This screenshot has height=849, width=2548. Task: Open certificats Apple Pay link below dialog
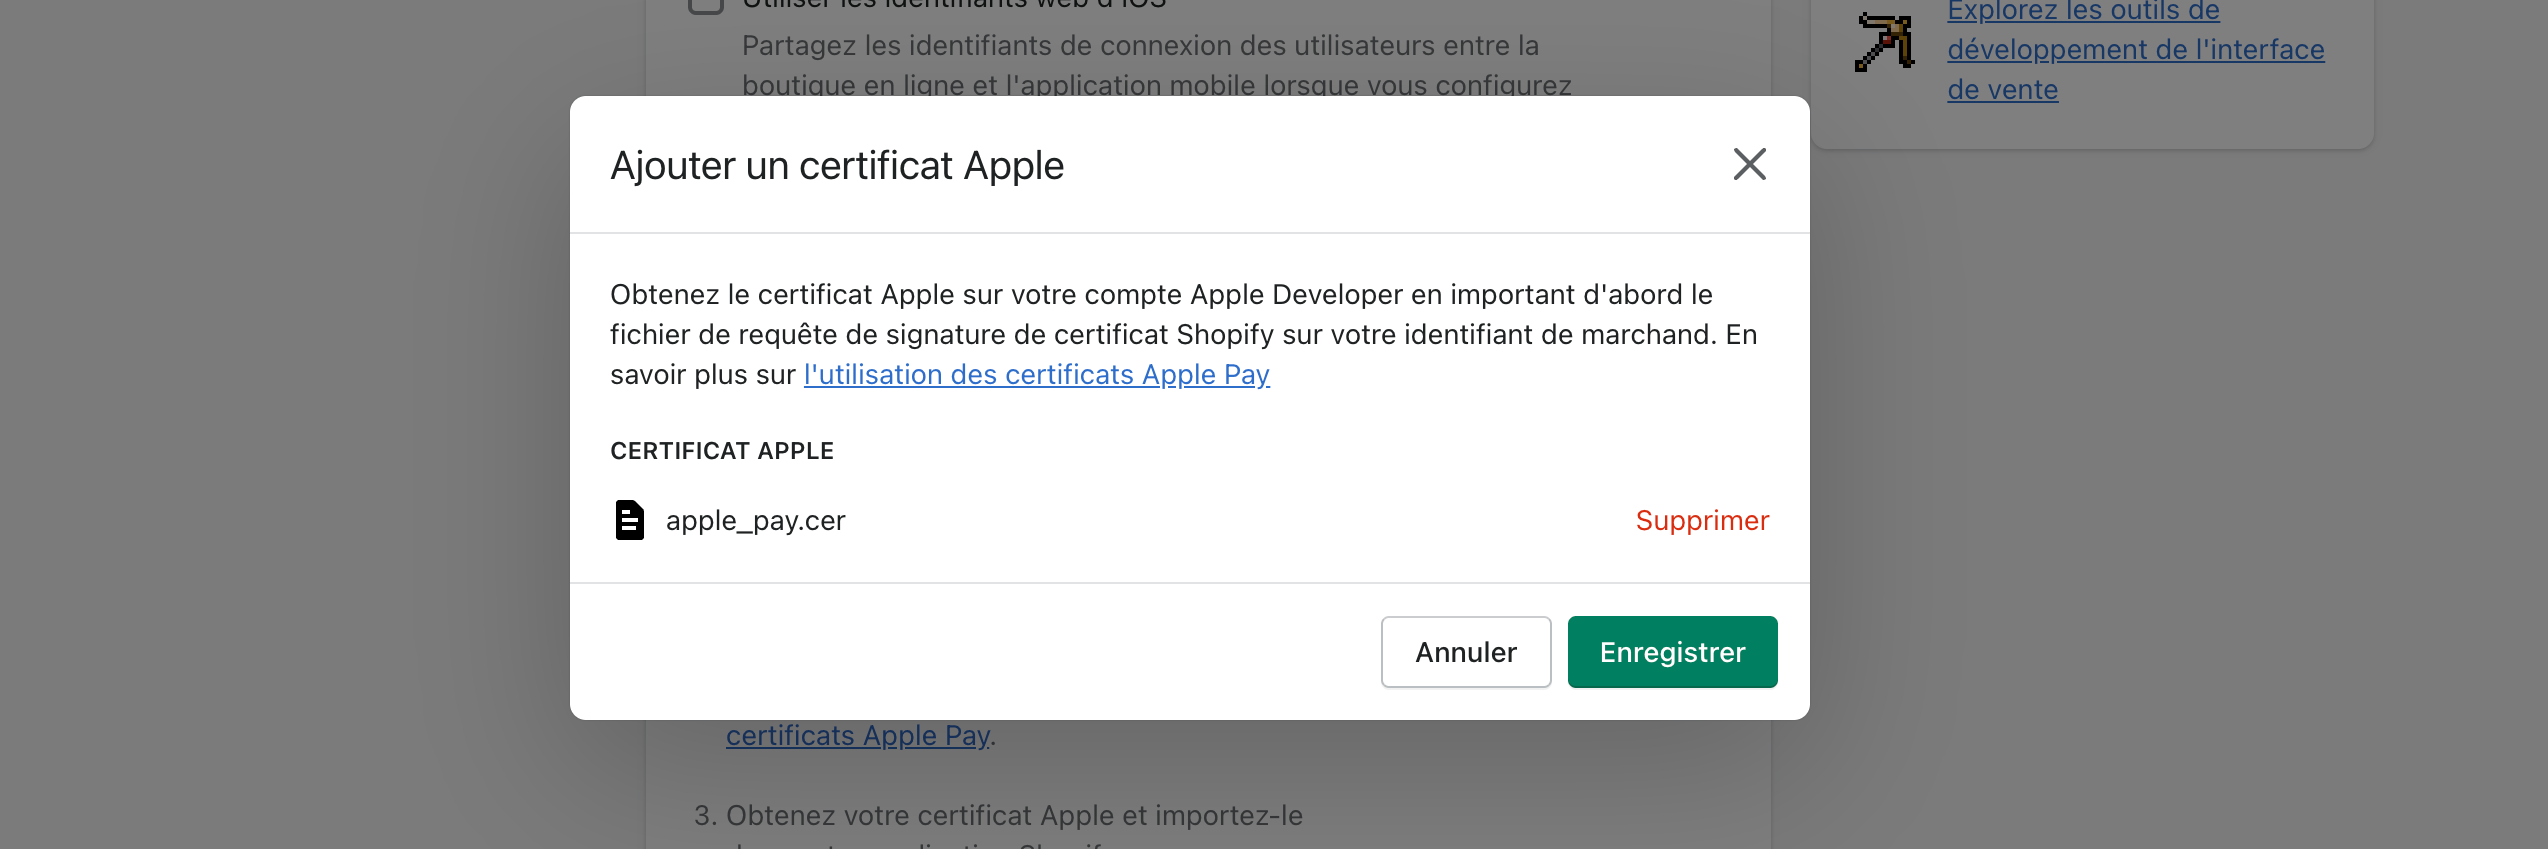click(858, 735)
